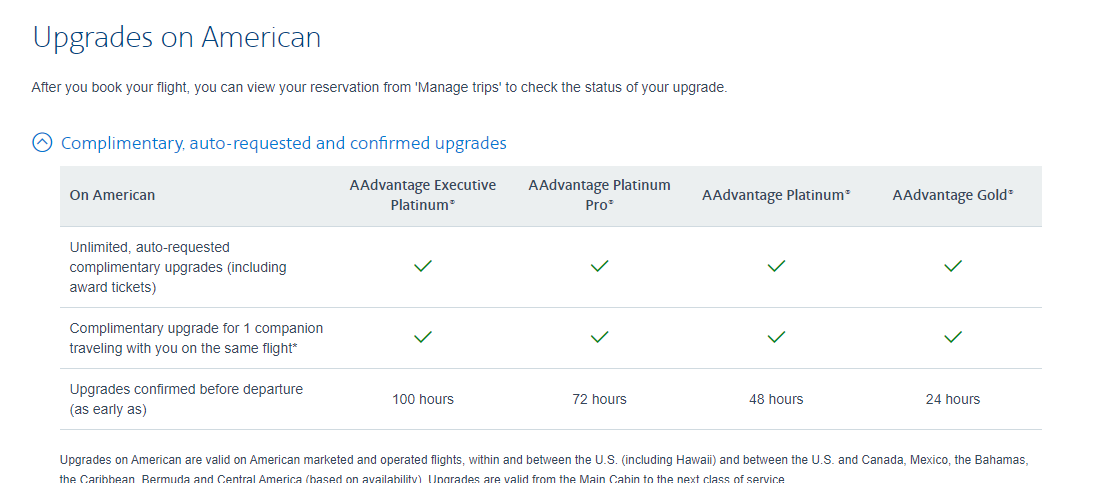Viewport: 1119px width, 483px height.
Task: Collapse the Complimentary upgrades section chevron icon
Action: (42, 143)
